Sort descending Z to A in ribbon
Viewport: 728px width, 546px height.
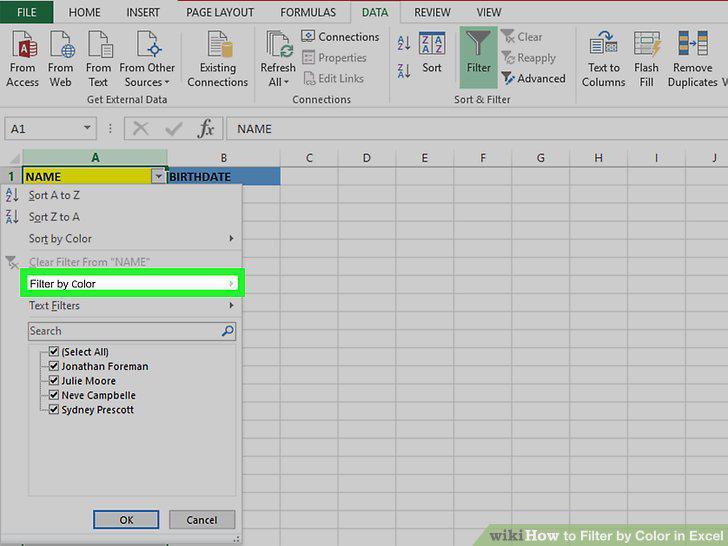(x=404, y=71)
